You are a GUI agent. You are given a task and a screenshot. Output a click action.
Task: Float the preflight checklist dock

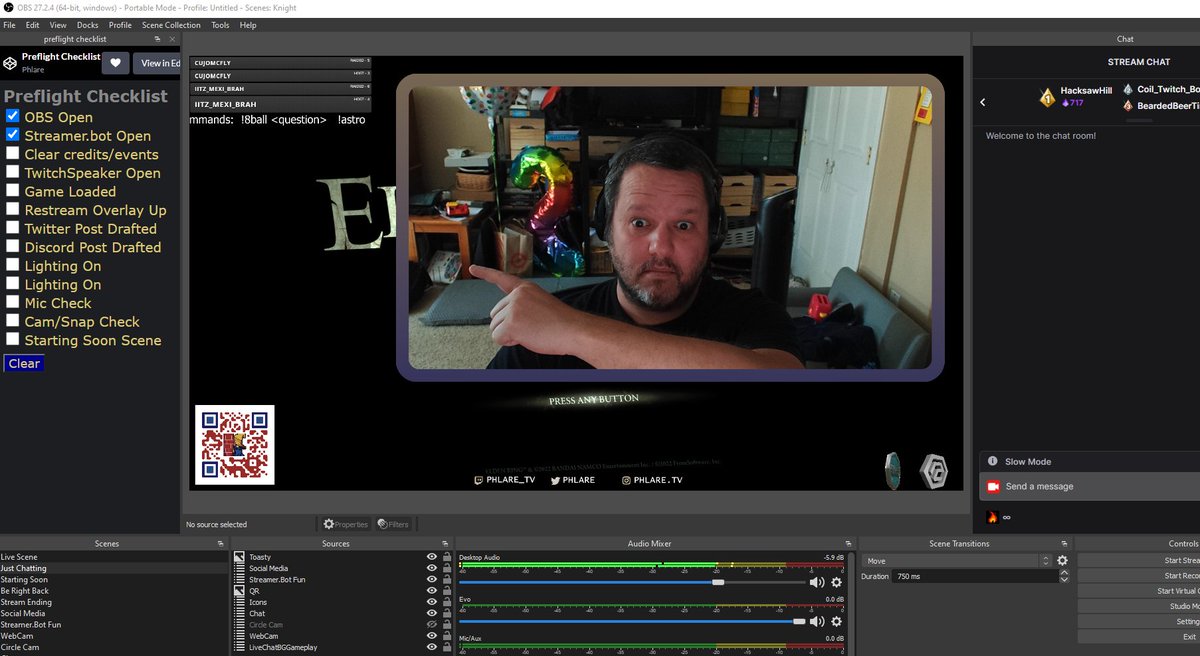point(158,38)
